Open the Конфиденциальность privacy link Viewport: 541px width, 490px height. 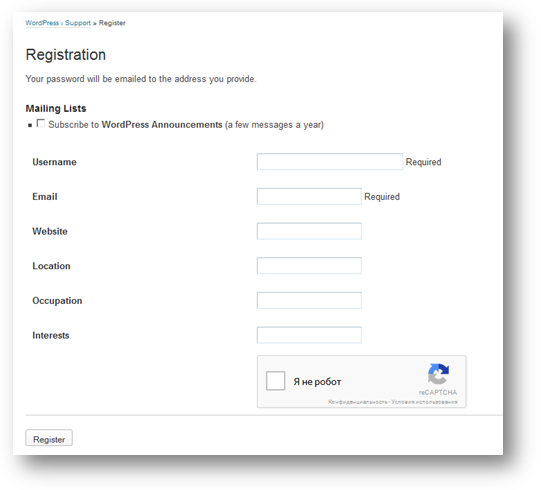coord(358,402)
